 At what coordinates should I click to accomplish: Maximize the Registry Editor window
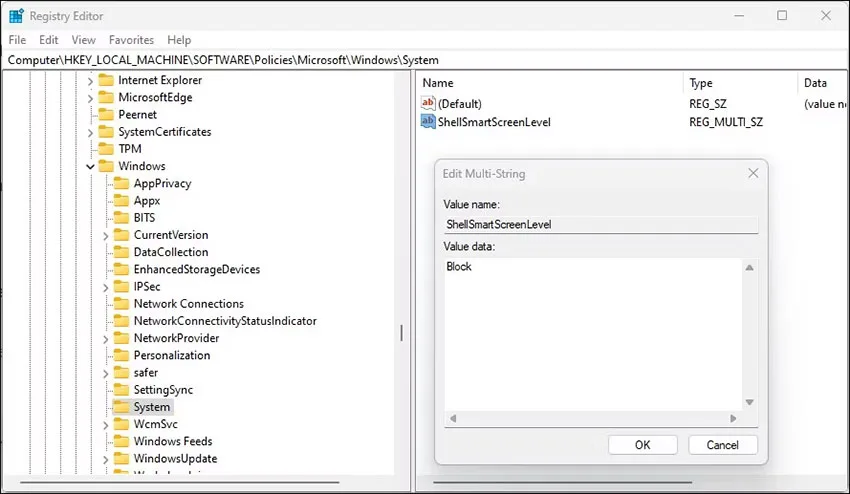pos(782,16)
